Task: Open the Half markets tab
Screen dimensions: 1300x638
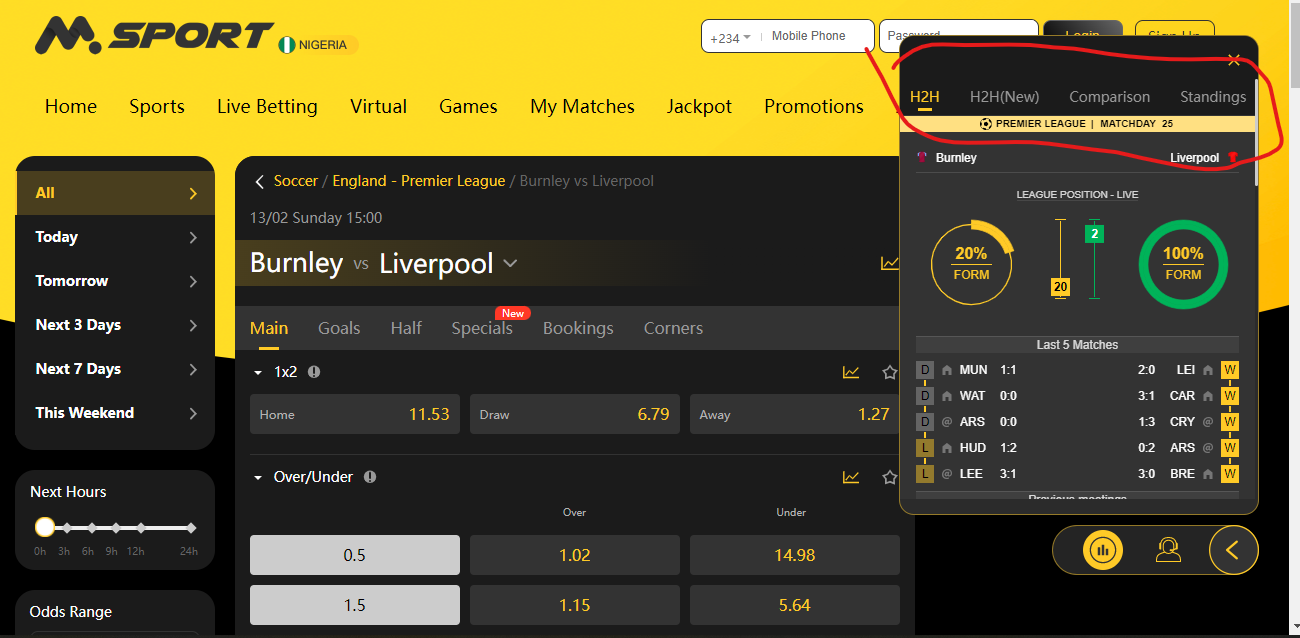Action: pos(406,328)
